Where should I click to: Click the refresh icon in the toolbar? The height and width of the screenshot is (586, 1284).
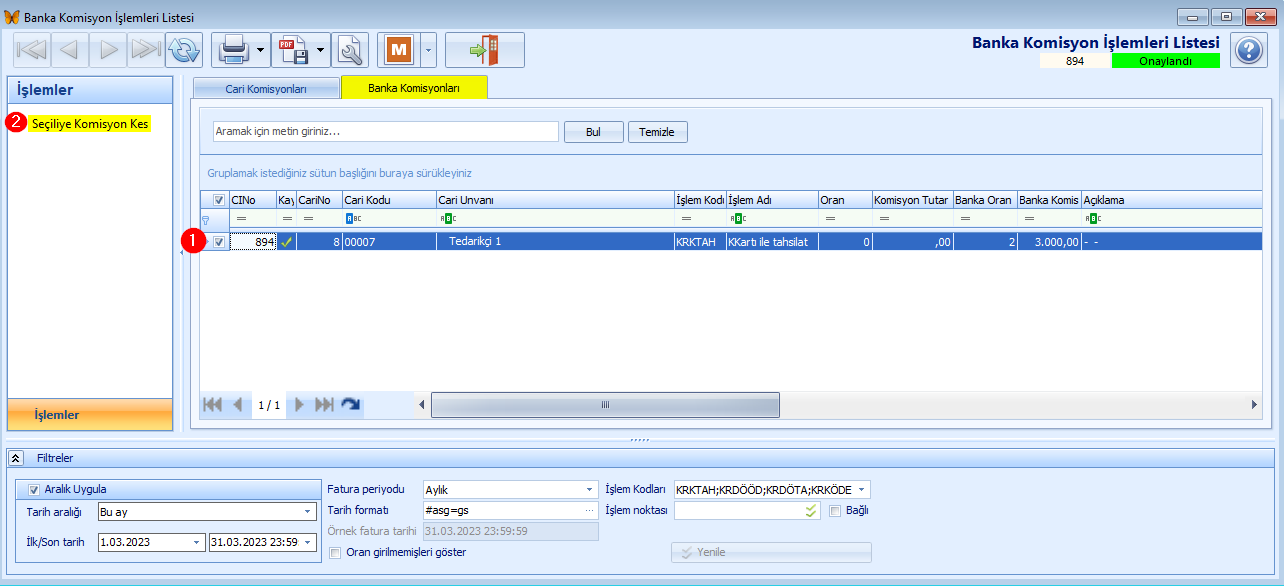tap(184, 49)
